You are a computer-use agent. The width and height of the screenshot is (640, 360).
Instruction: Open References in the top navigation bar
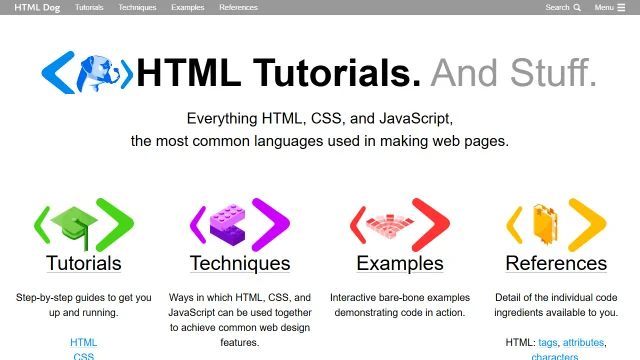tap(238, 7)
